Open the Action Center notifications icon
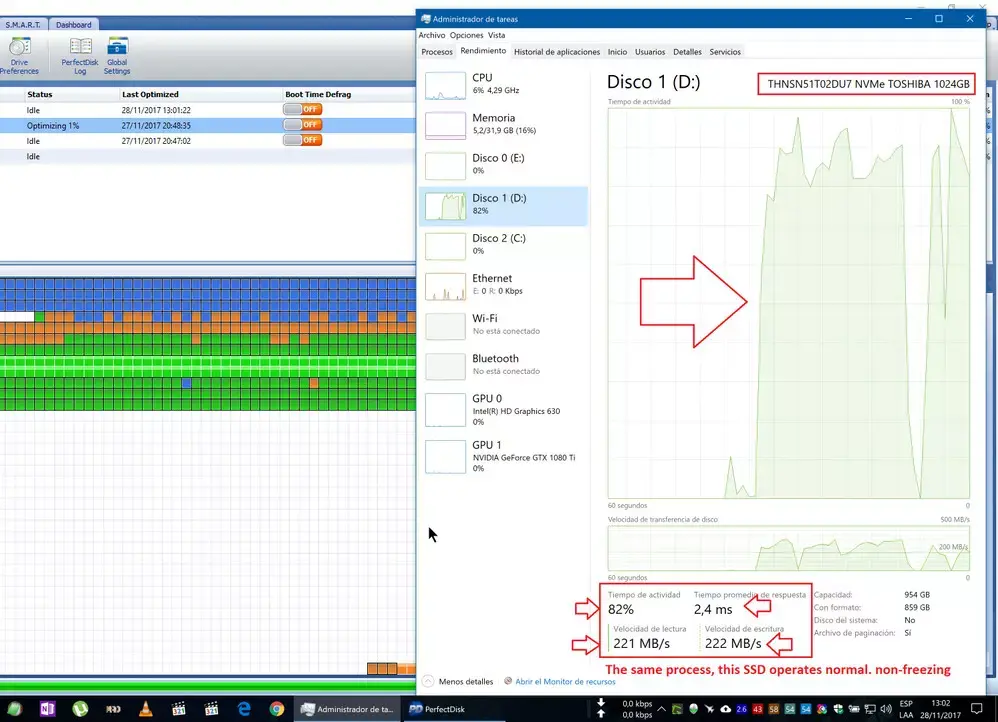The width and height of the screenshot is (998, 722). point(976,709)
